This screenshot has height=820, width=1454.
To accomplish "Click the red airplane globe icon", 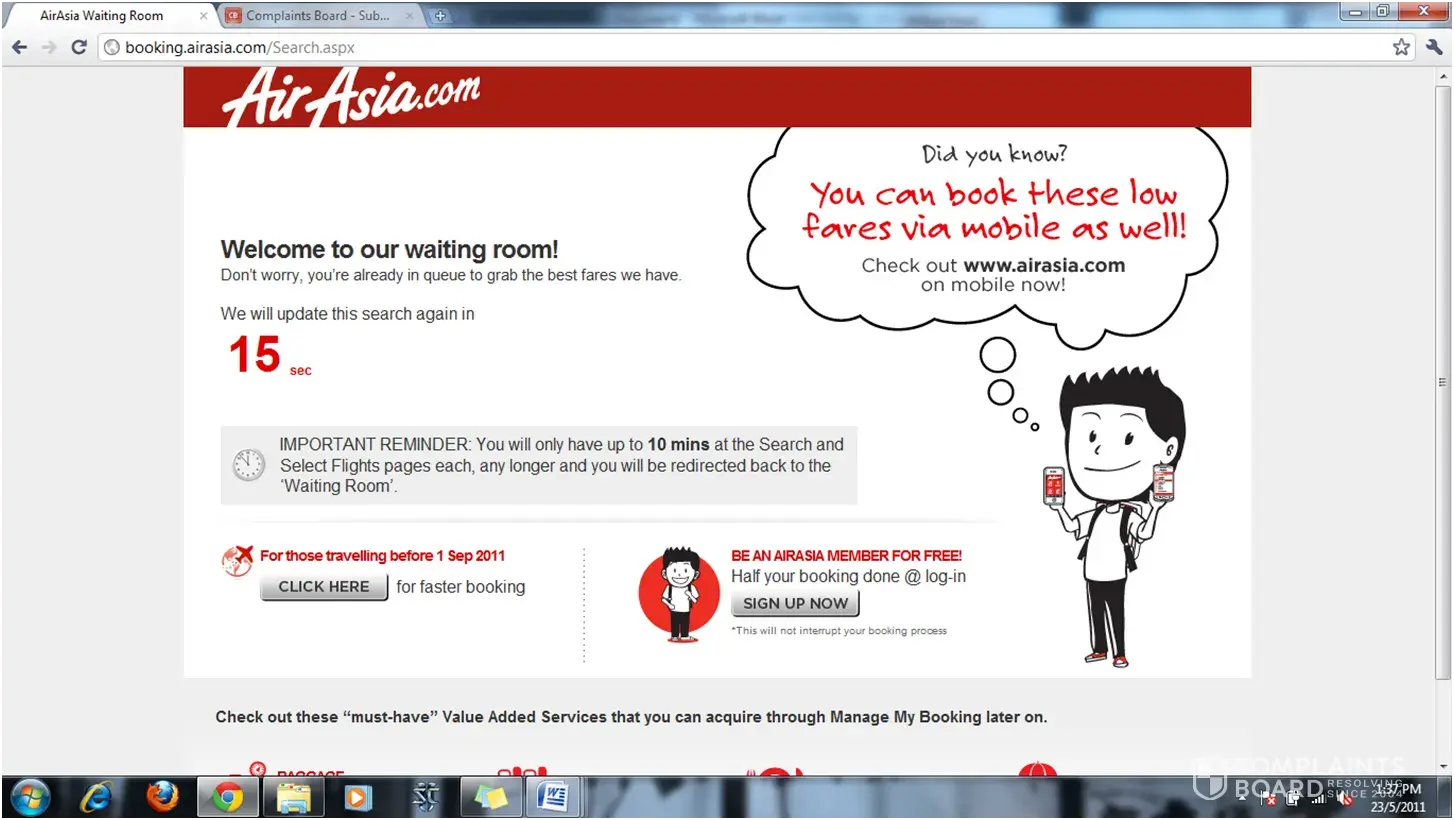I will click(x=237, y=561).
